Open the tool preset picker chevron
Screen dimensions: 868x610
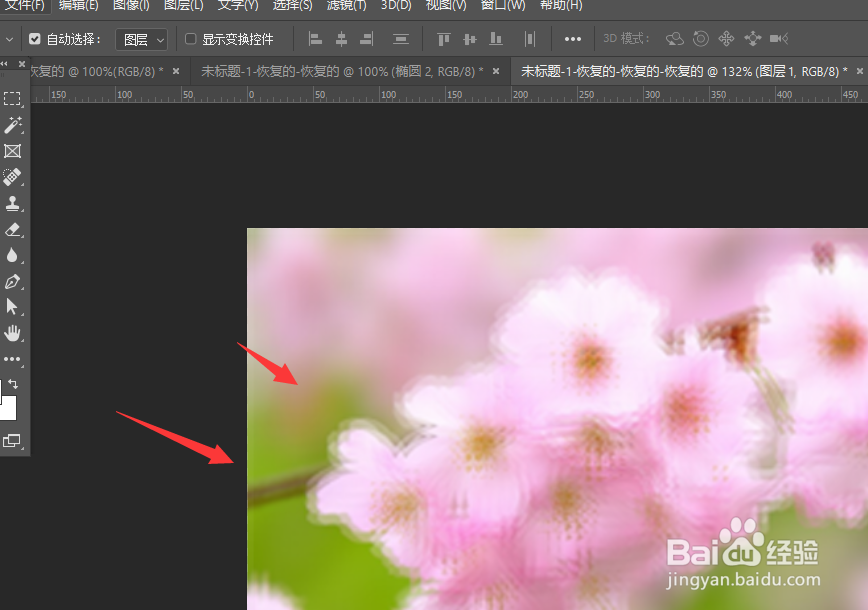click(9, 39)
